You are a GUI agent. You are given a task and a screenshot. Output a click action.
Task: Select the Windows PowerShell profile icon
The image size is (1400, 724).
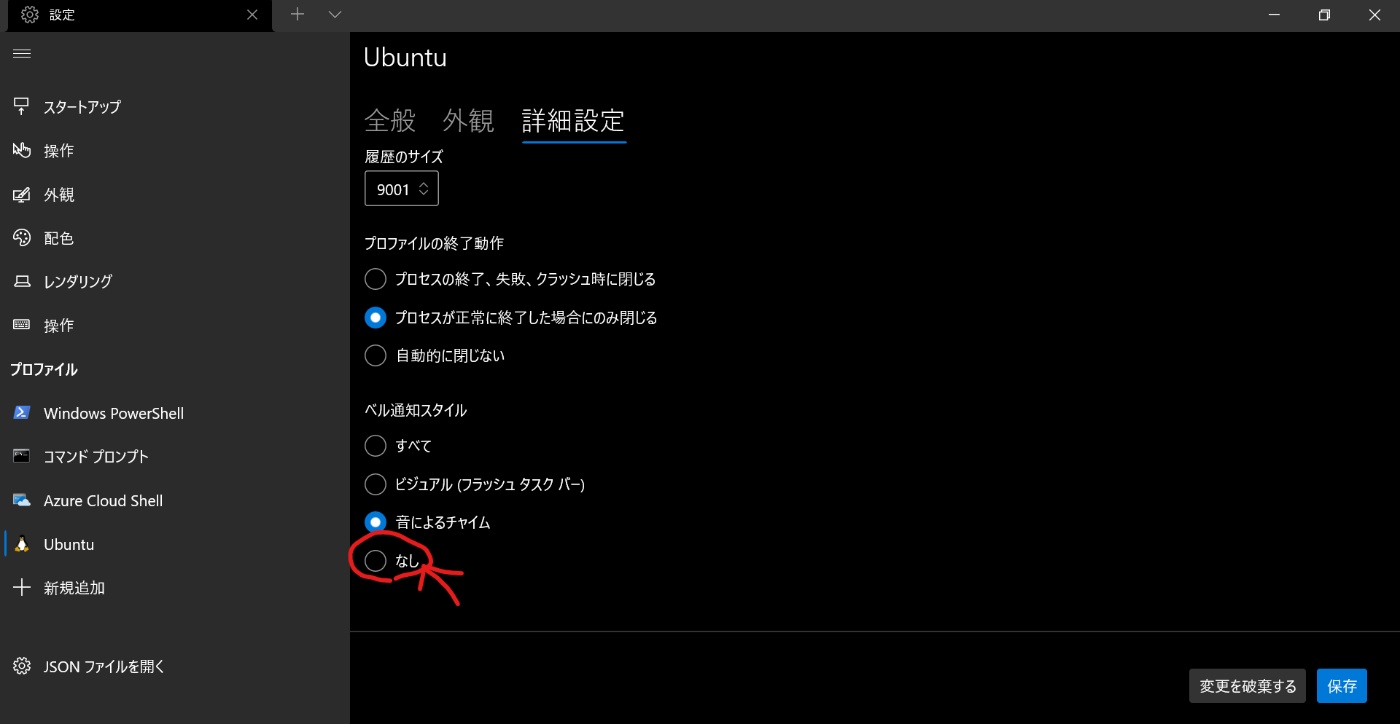(x=22, y=413)
